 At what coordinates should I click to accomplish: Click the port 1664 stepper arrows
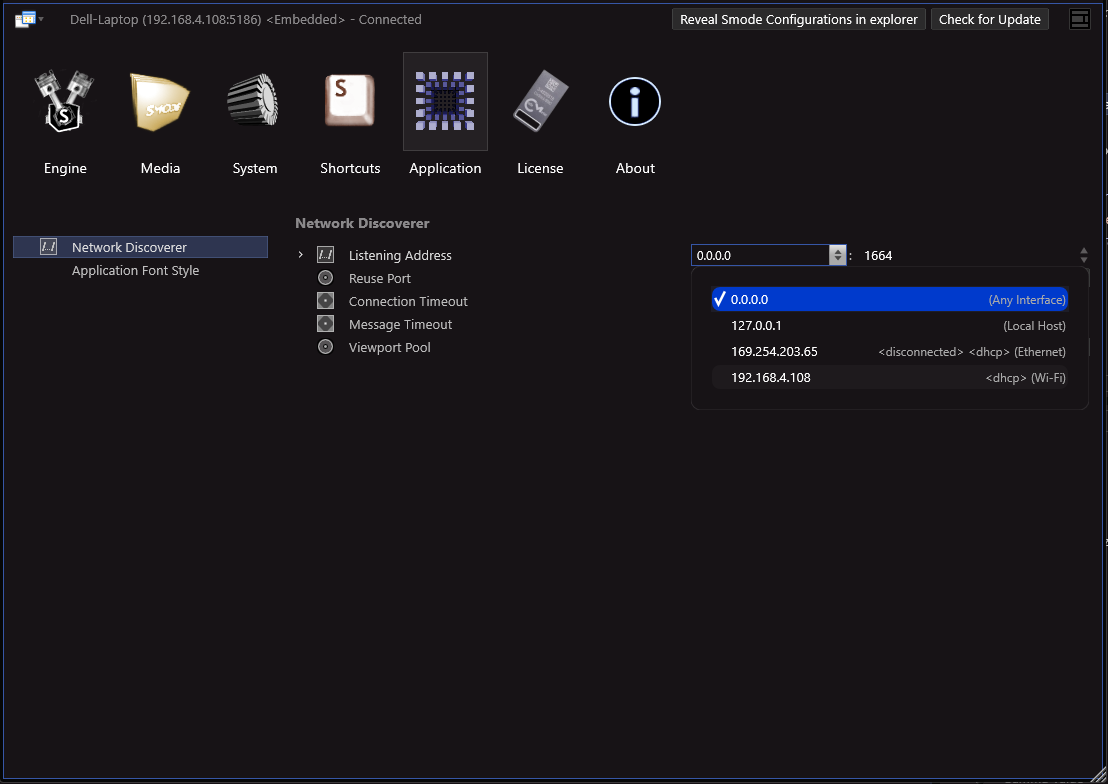[x=1083, y=255]
